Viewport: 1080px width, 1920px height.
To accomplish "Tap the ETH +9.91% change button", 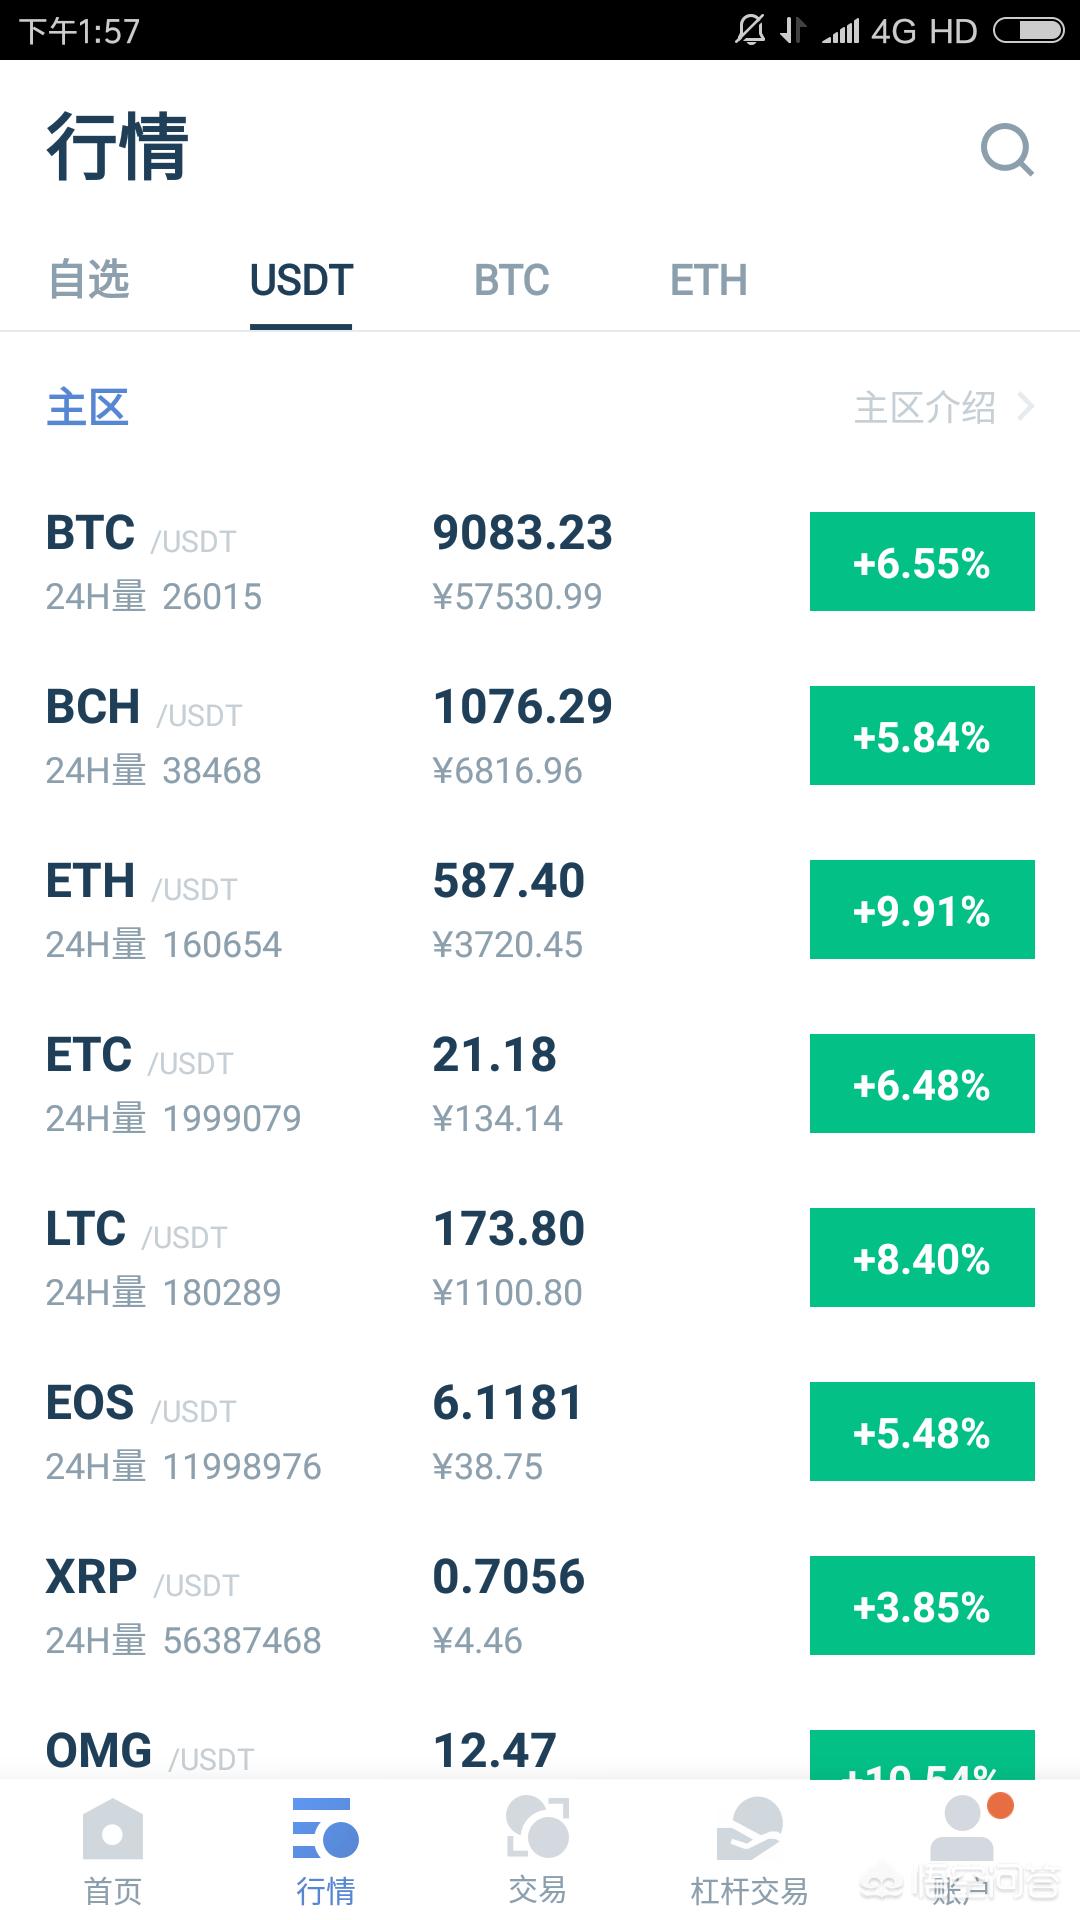I will [921, 910].
